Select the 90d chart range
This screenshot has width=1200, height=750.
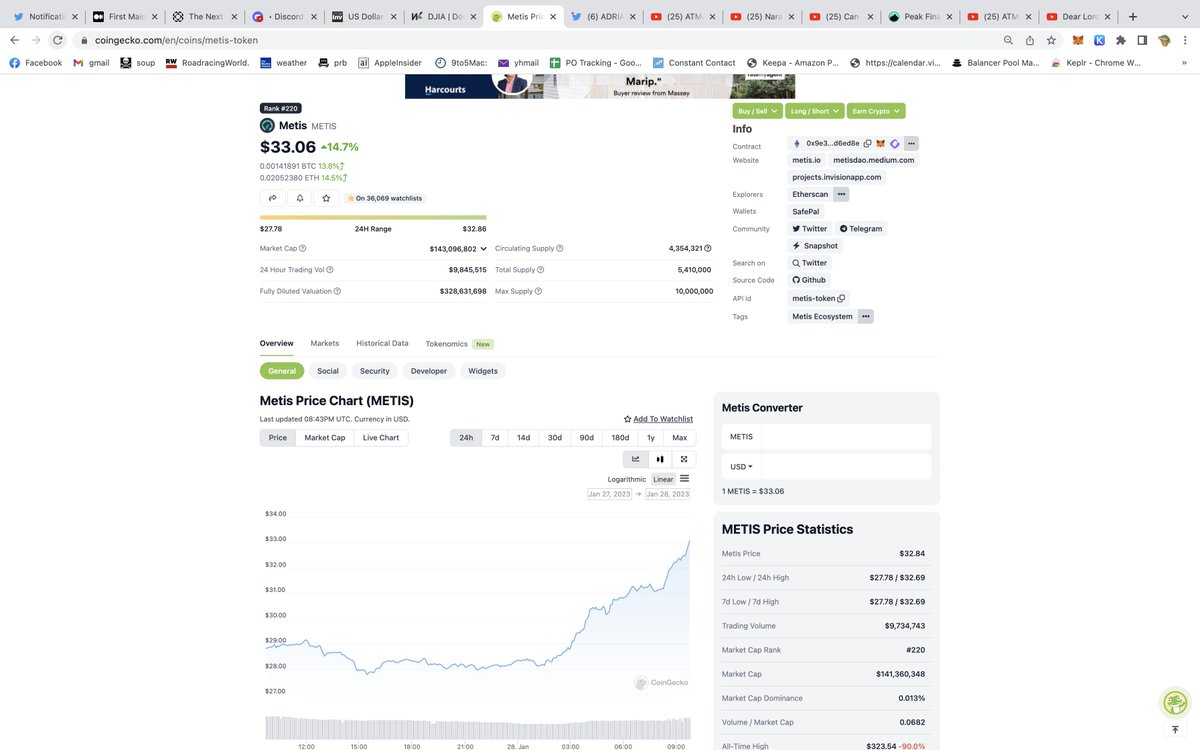click(586, 437)
